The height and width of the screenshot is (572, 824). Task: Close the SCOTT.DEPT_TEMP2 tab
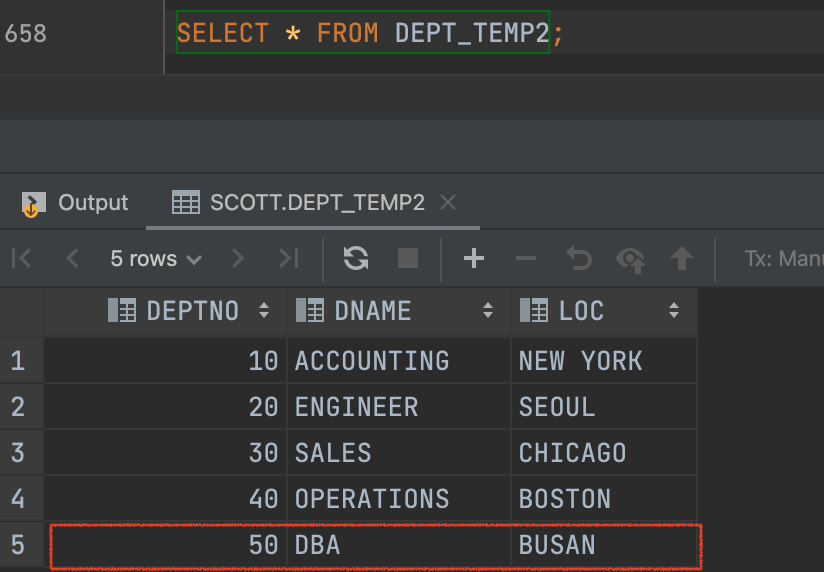[448, 202]
